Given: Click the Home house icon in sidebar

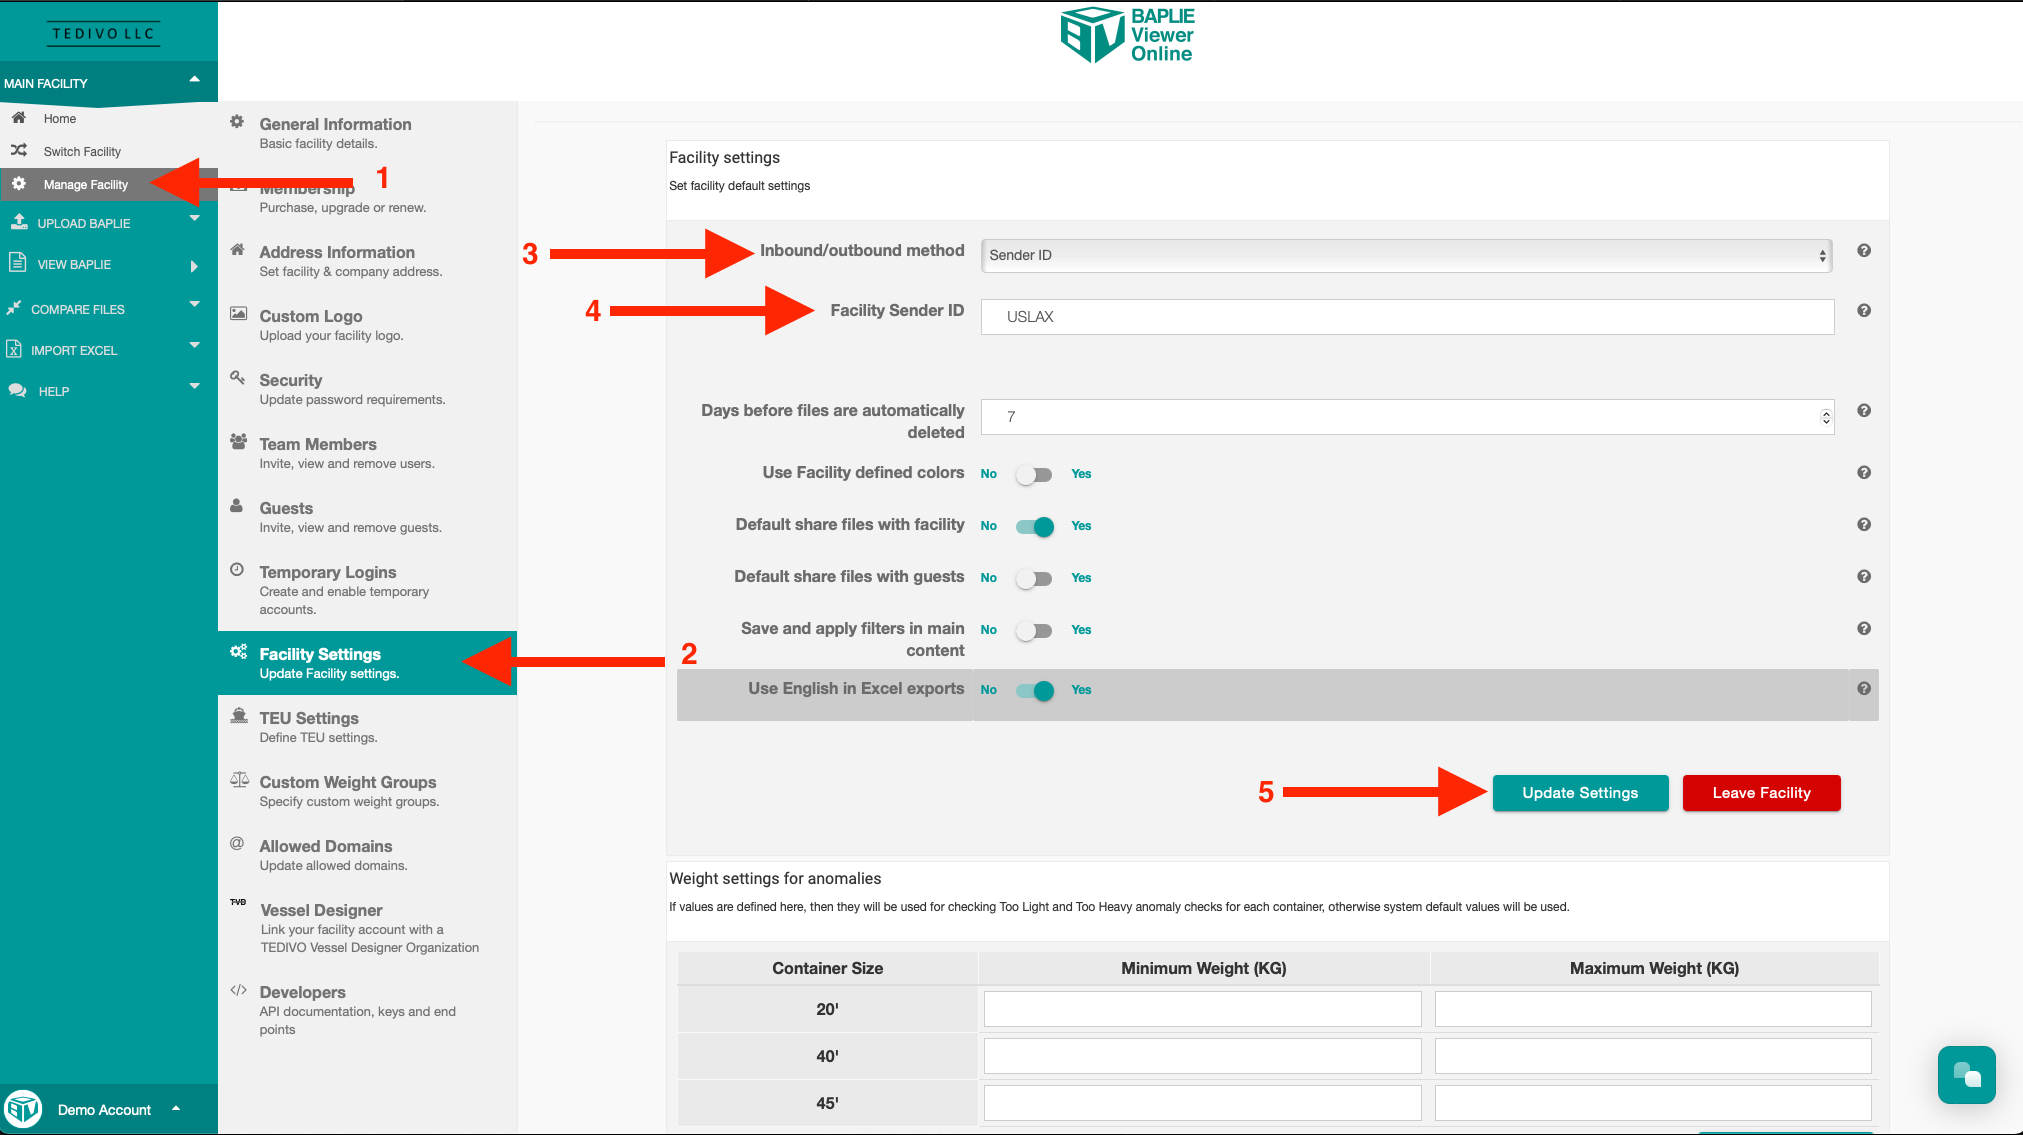Looking at the screenshot, I should tap(19, 118).
